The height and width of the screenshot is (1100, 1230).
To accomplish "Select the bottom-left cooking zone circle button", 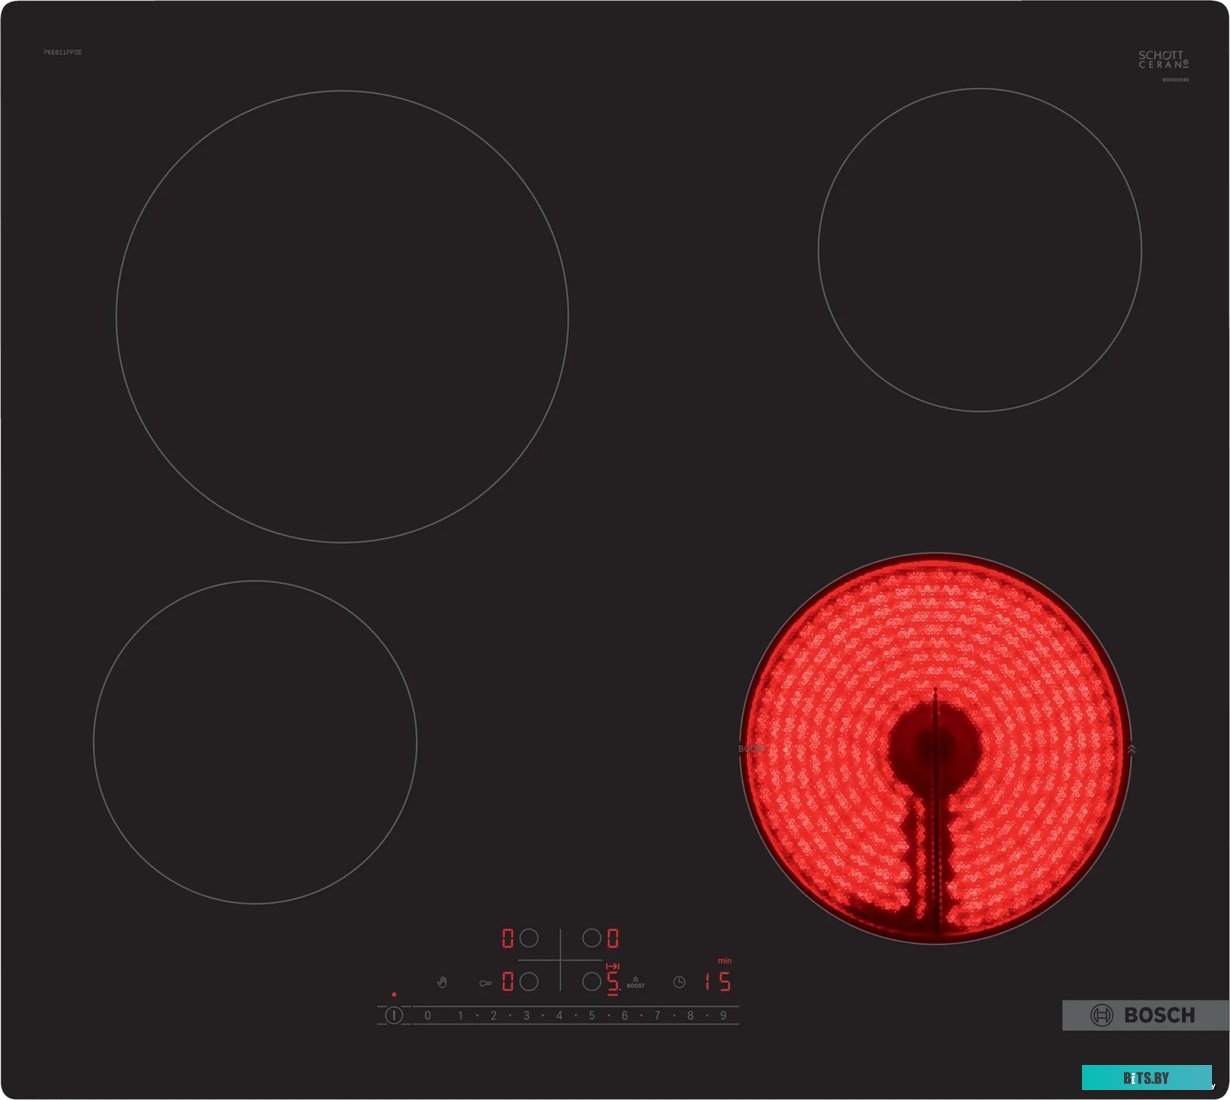I will [x=529, y=982].
